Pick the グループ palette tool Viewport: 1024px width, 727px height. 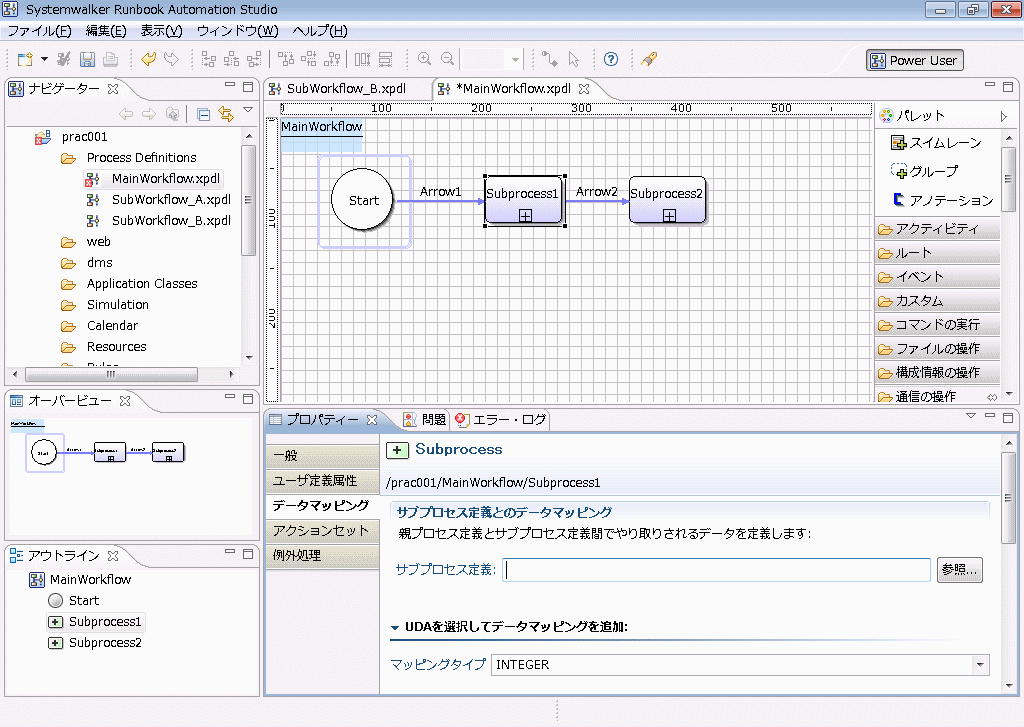924,171
